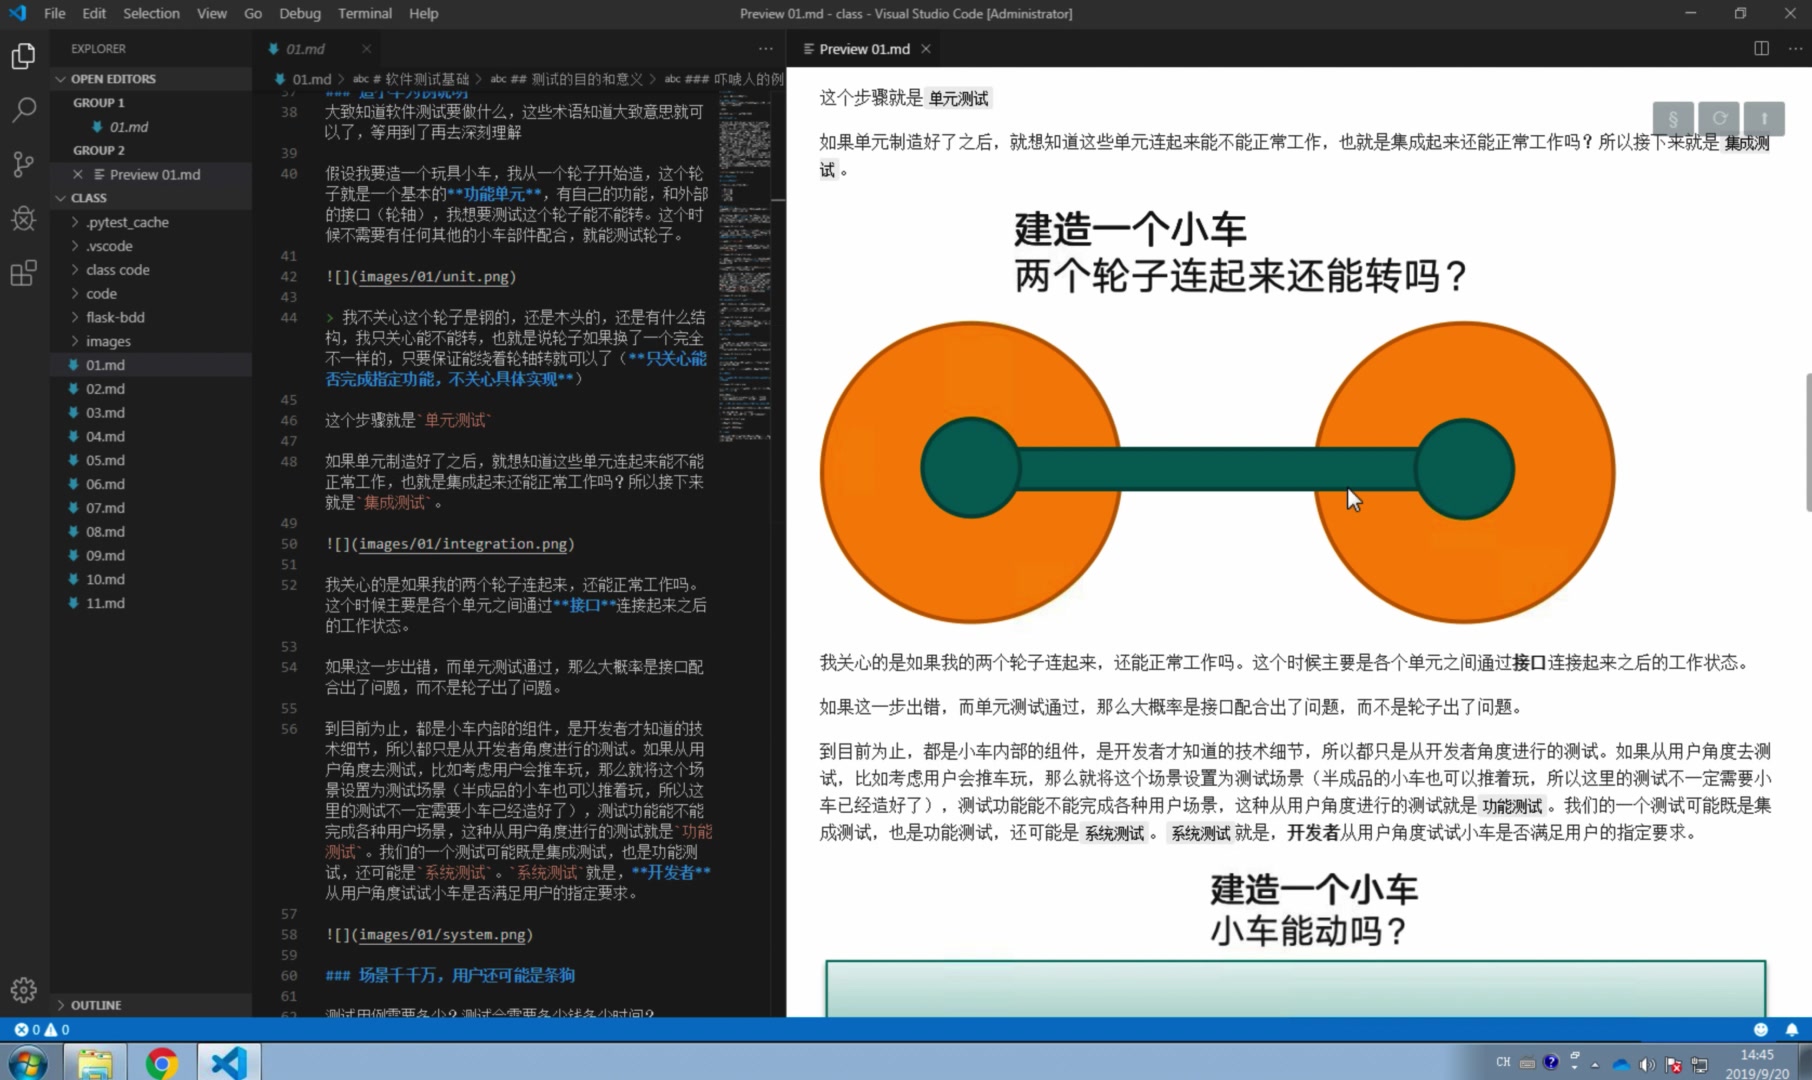Open the Search view in activity bar
The image size is (1812, 1080).
tap(24, 110)
